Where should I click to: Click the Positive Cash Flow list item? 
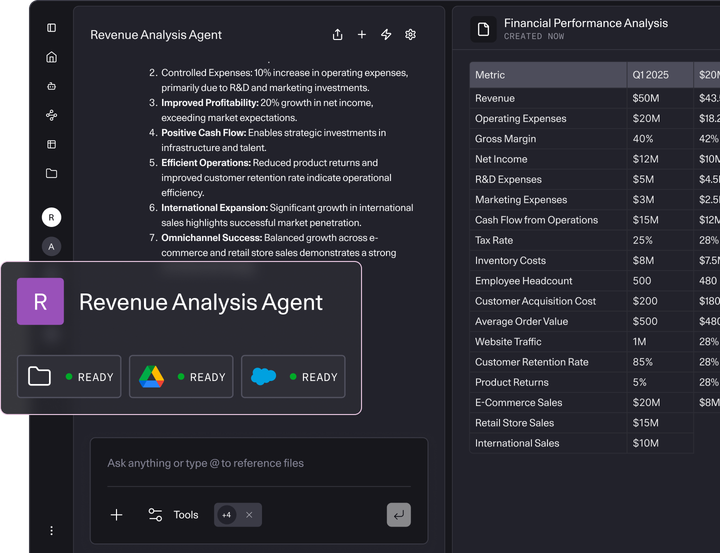(273, 140)
